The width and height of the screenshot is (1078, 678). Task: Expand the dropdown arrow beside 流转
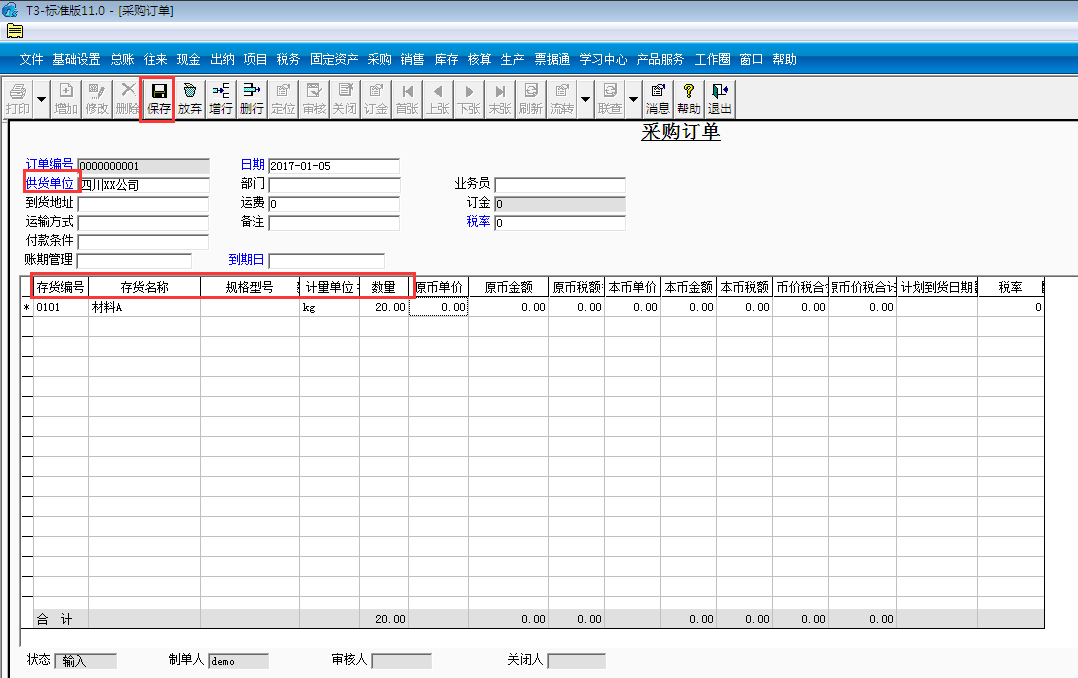point(585,99)
